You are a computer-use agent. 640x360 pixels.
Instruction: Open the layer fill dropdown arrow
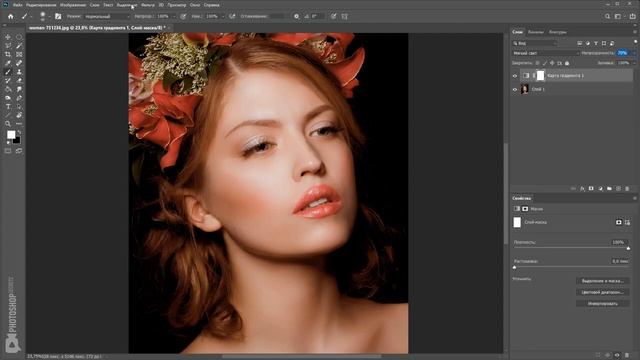pos(634,63)
